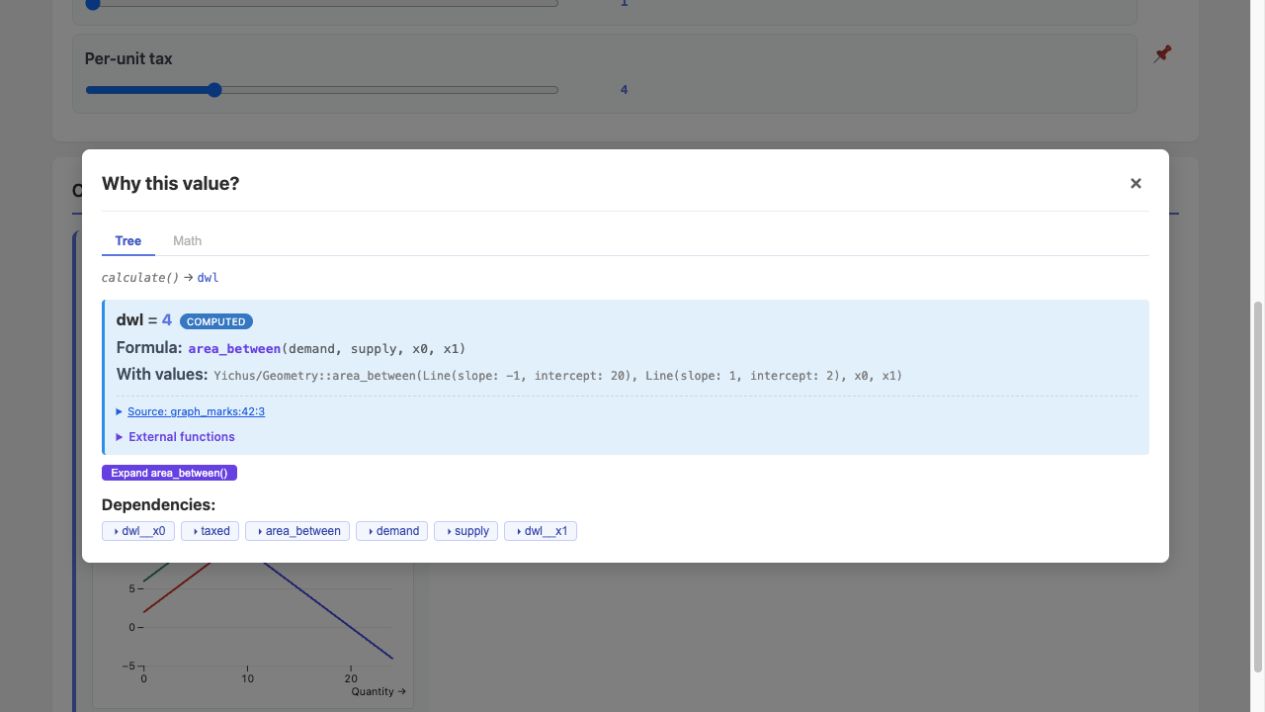This screenshot has height=712, width=1265.
Task: Open the taxed dependency chip
Action: tap(210, 531)
